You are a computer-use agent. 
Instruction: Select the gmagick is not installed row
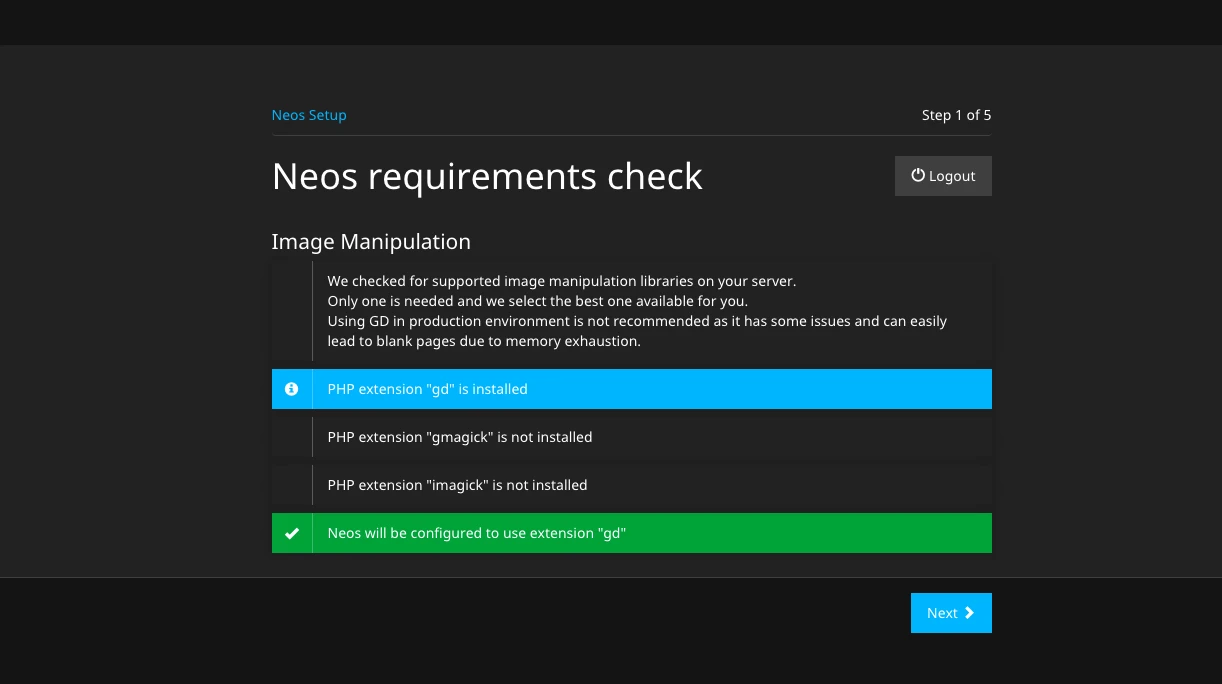click(x=632, y=437)
